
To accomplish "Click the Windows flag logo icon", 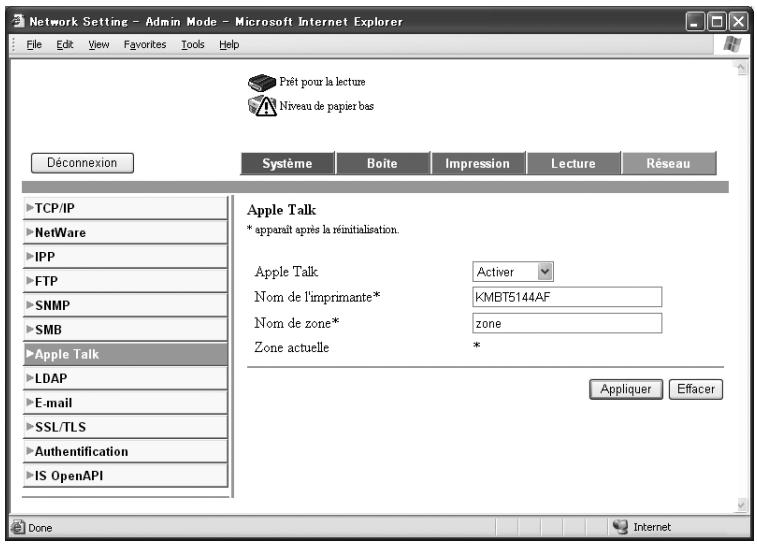I will 732,44.
